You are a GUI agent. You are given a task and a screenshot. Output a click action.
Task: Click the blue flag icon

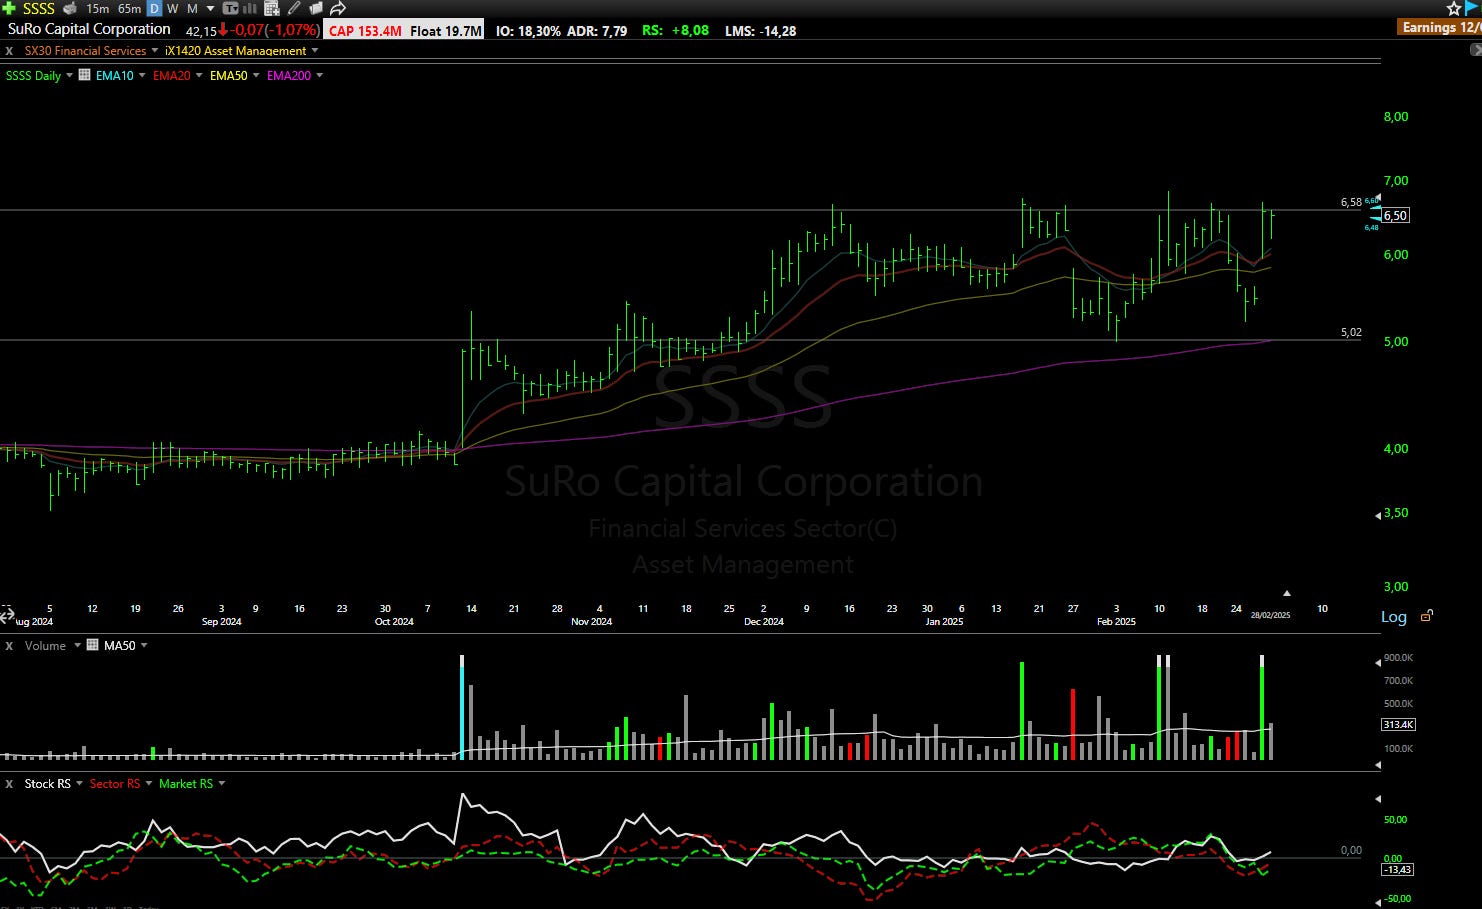tap(1472, 8)
